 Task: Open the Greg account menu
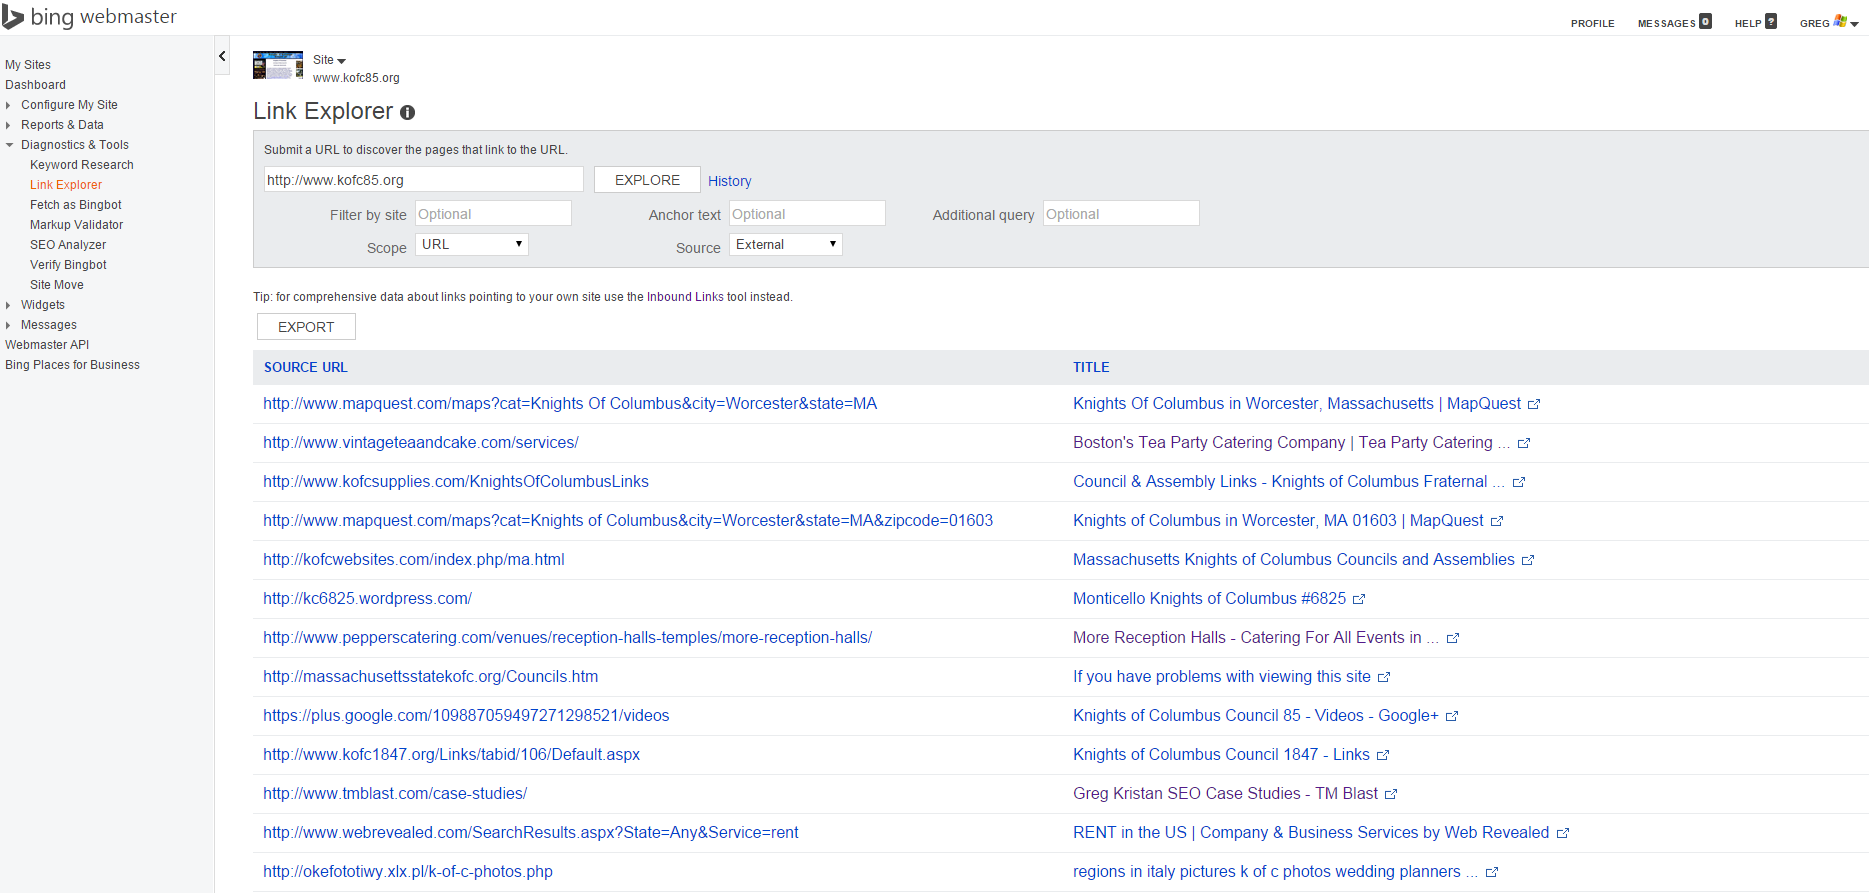(1829, 22)
